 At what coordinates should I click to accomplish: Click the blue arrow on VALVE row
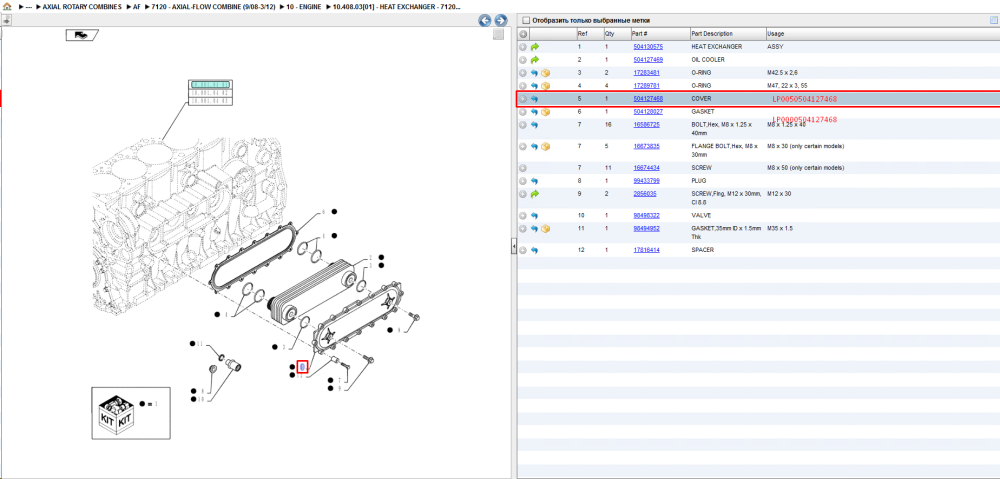coord(534,216)
